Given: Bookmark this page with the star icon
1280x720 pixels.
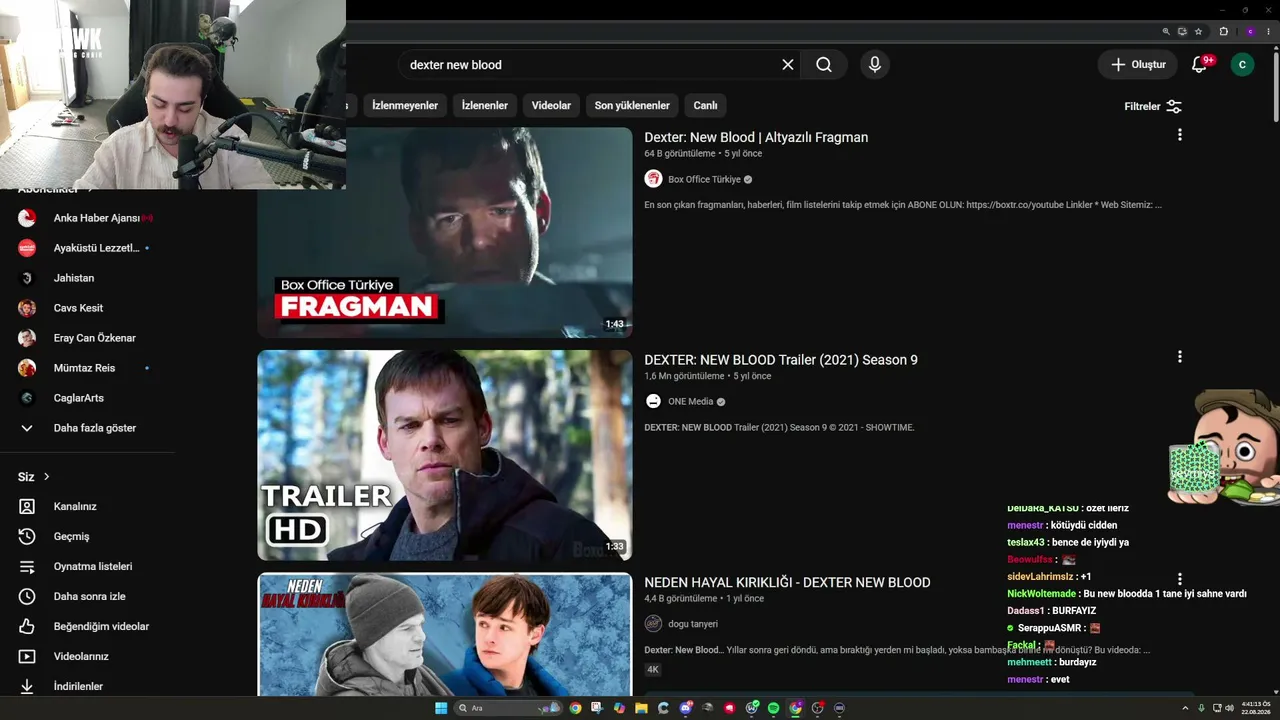Looking at the screenshot, I should coord(1198,32).
